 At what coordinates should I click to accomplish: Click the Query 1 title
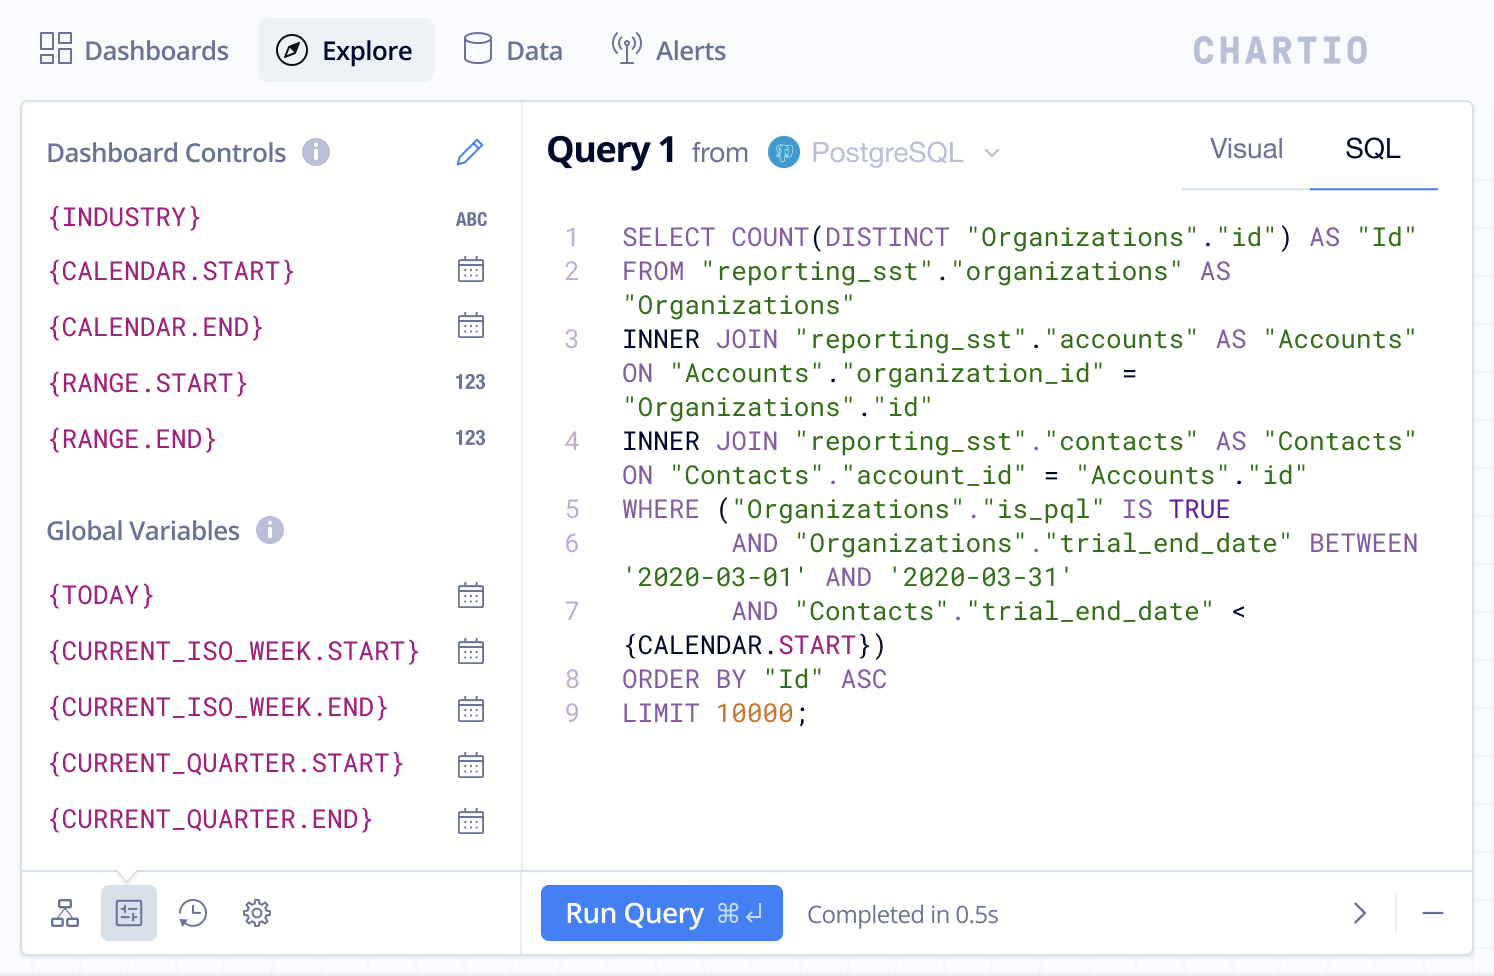[x=611, y=151]
